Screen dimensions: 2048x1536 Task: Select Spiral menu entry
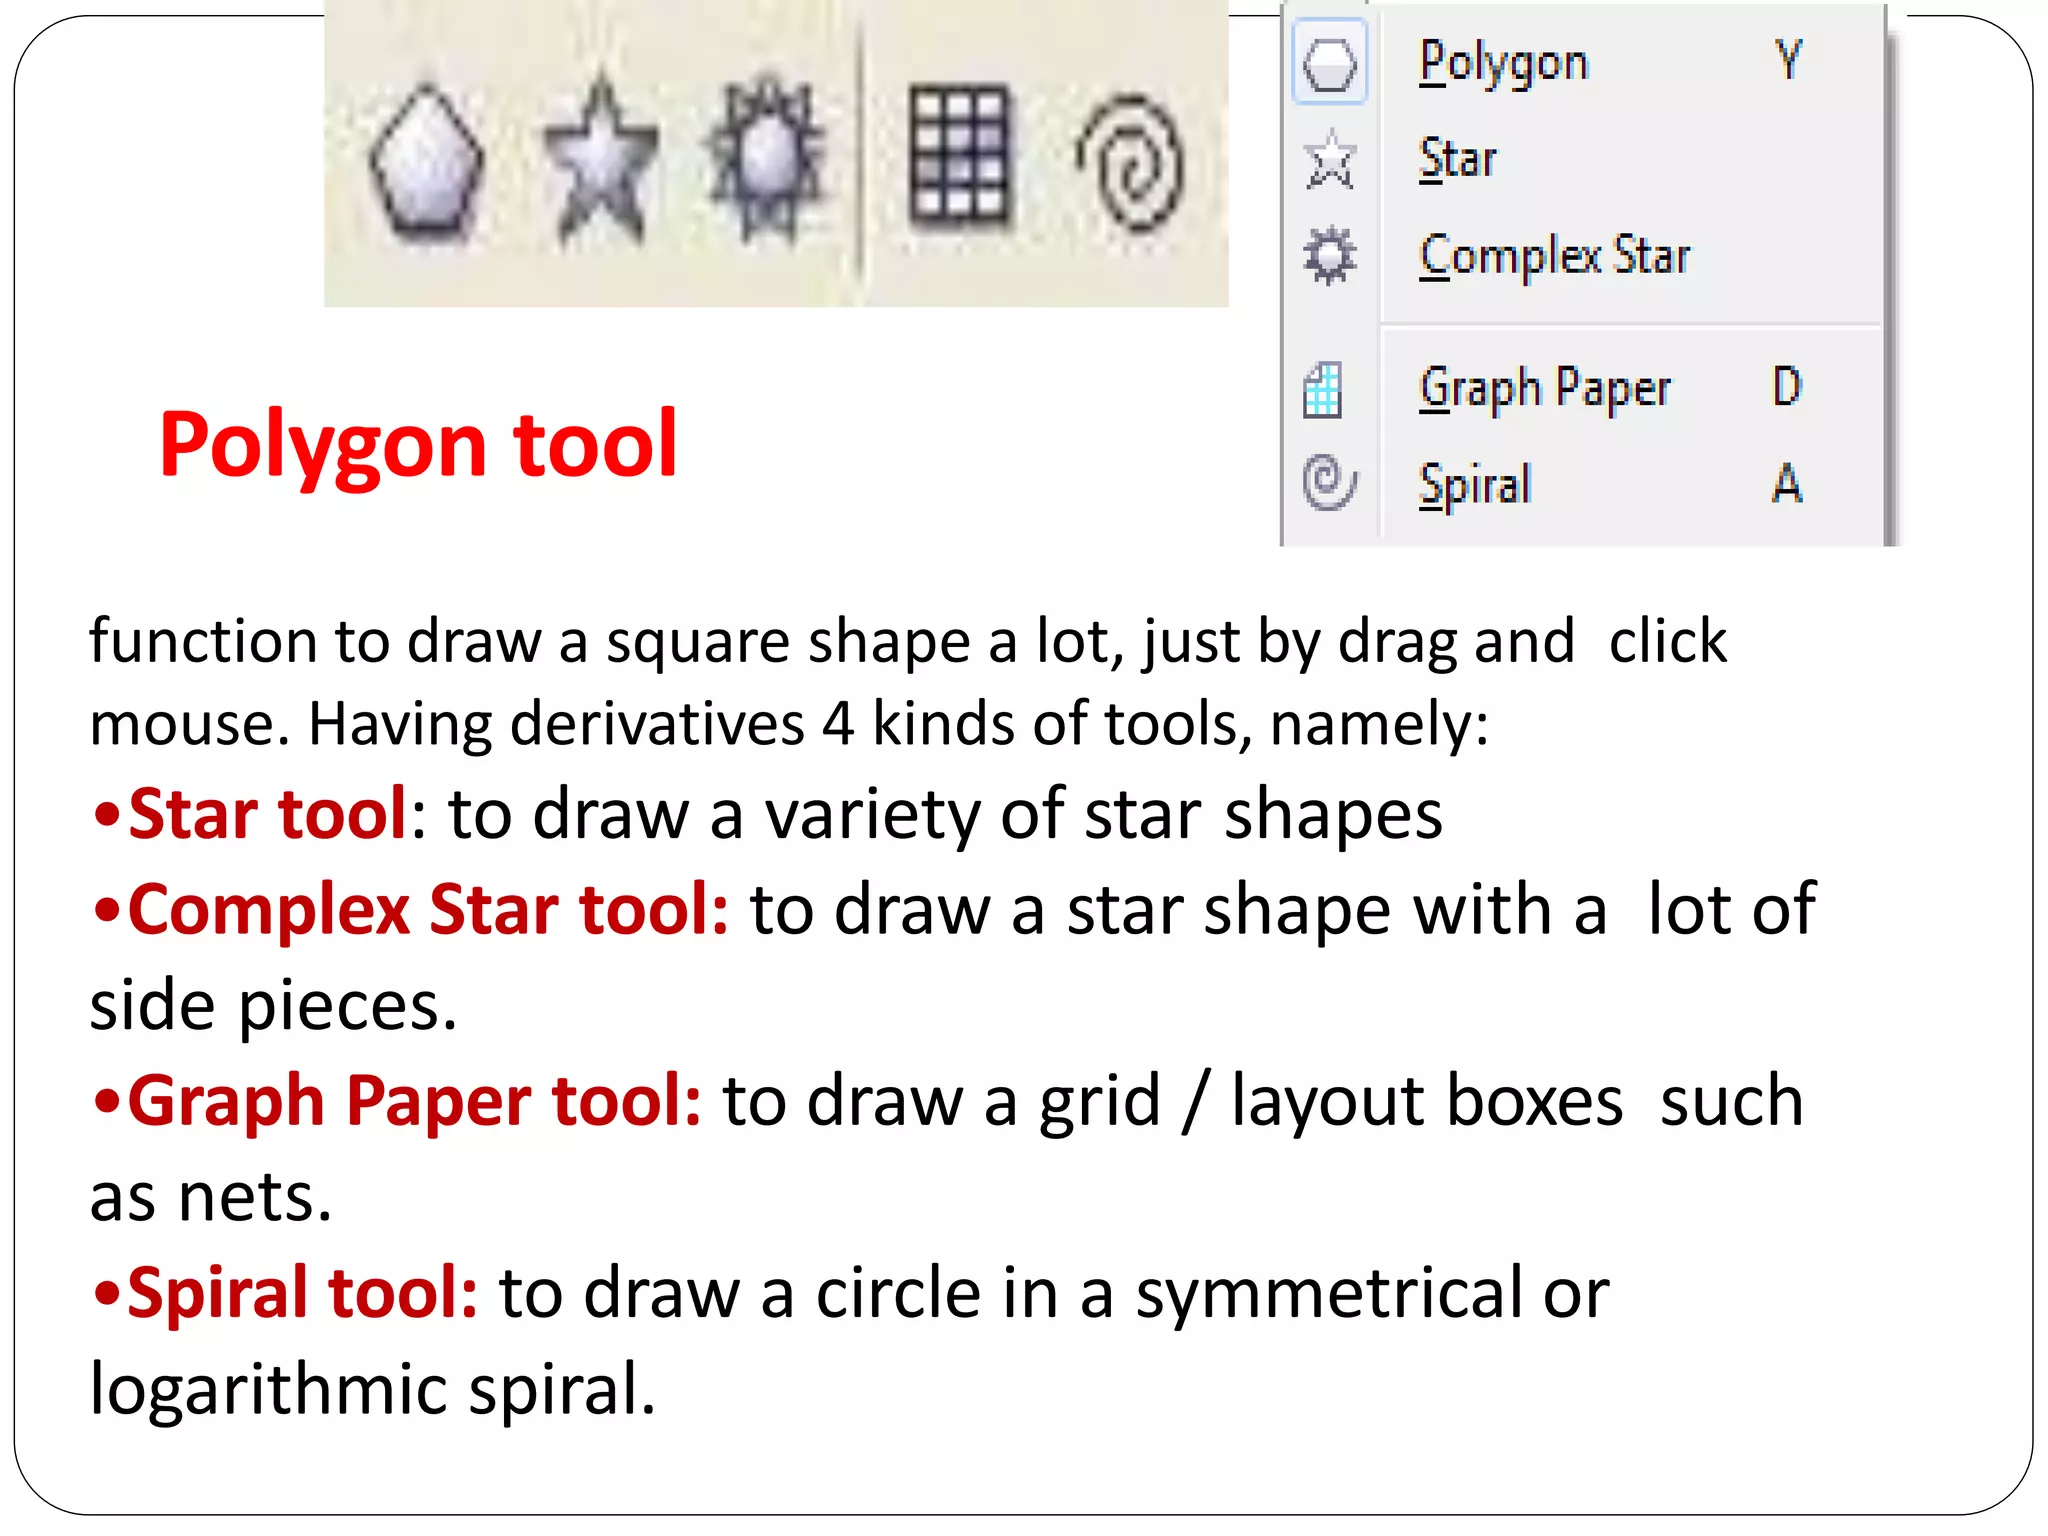tap(1474, 485)
